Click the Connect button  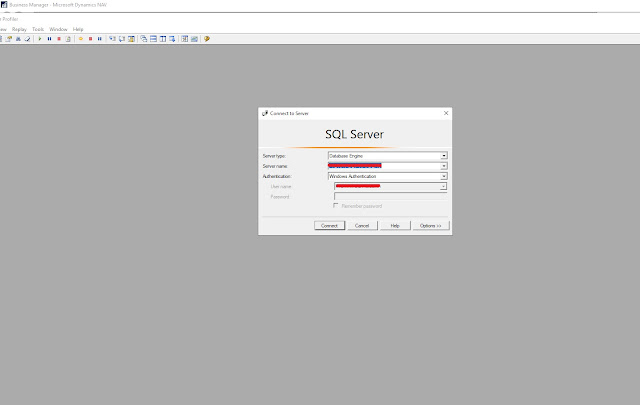click(x=329, y=225)
